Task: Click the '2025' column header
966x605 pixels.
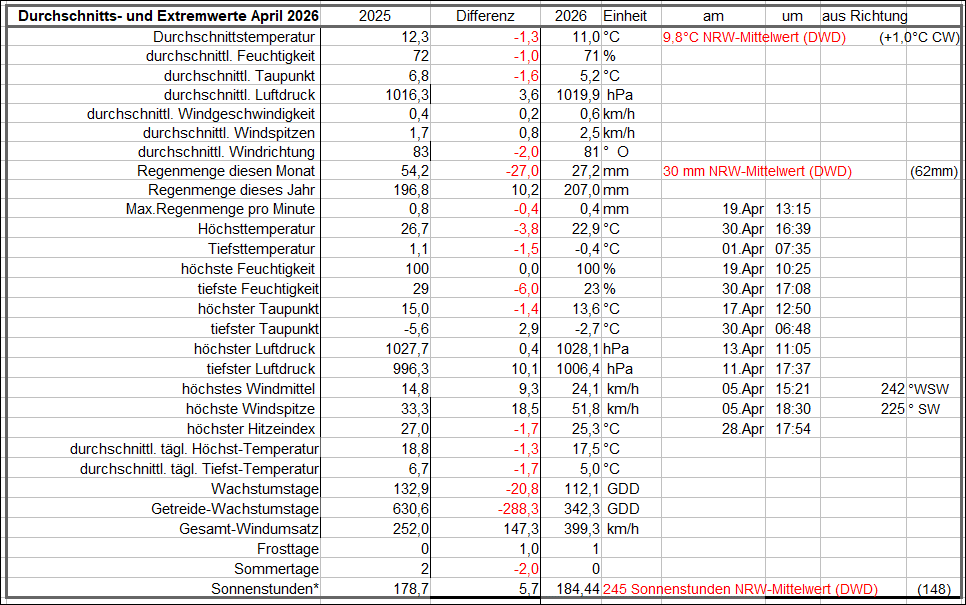Action: 375,17
